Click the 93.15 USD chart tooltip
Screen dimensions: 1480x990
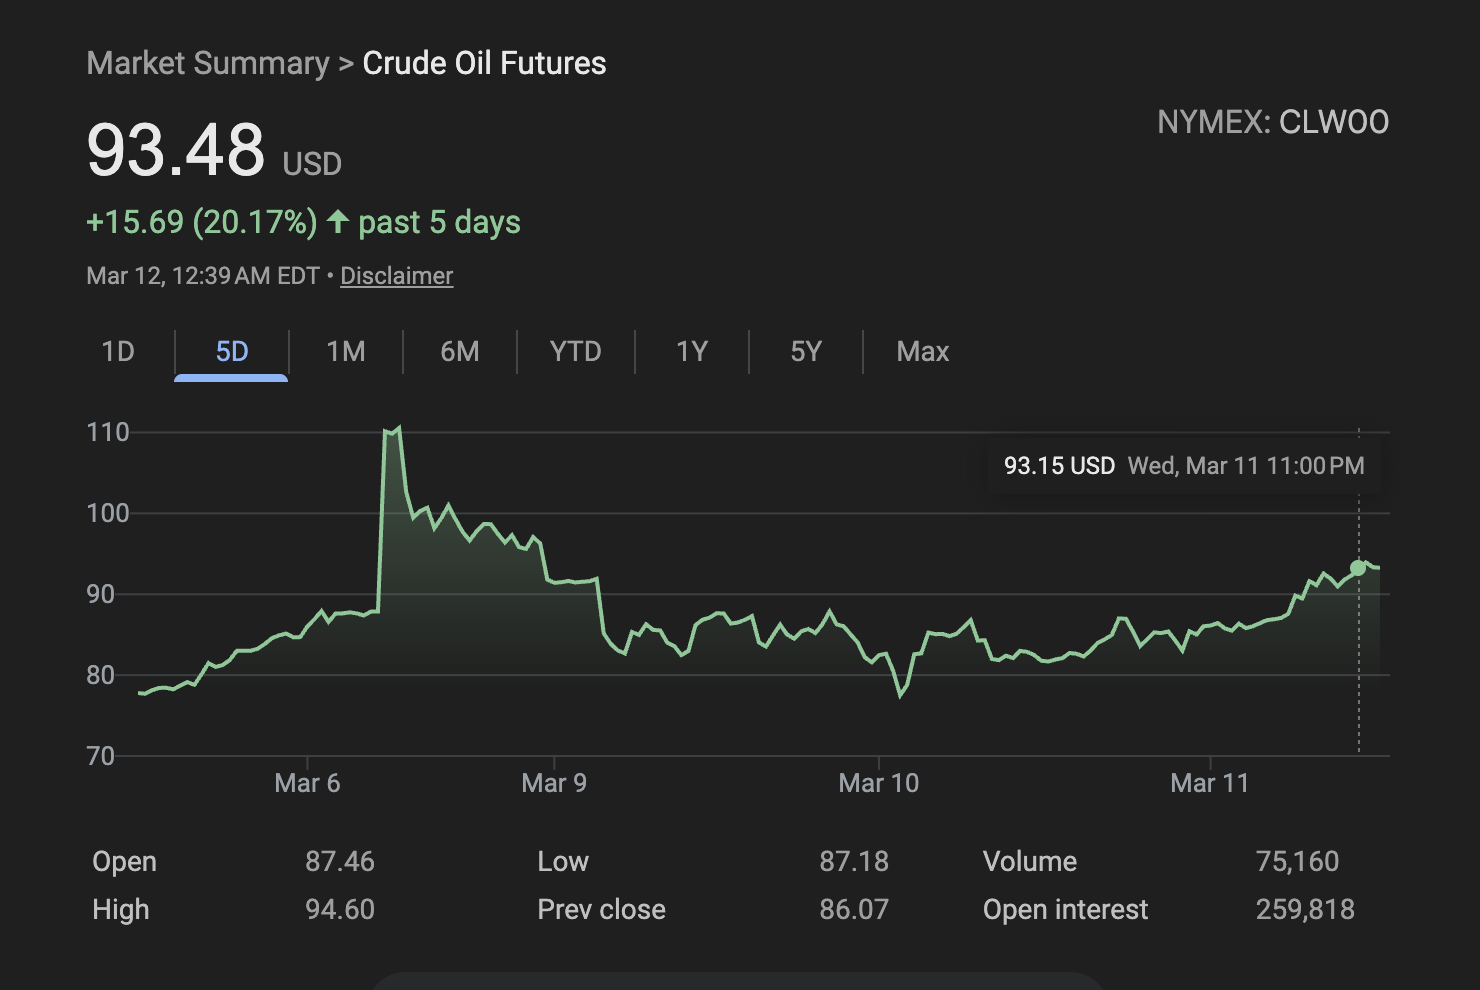pos(1183,466)
